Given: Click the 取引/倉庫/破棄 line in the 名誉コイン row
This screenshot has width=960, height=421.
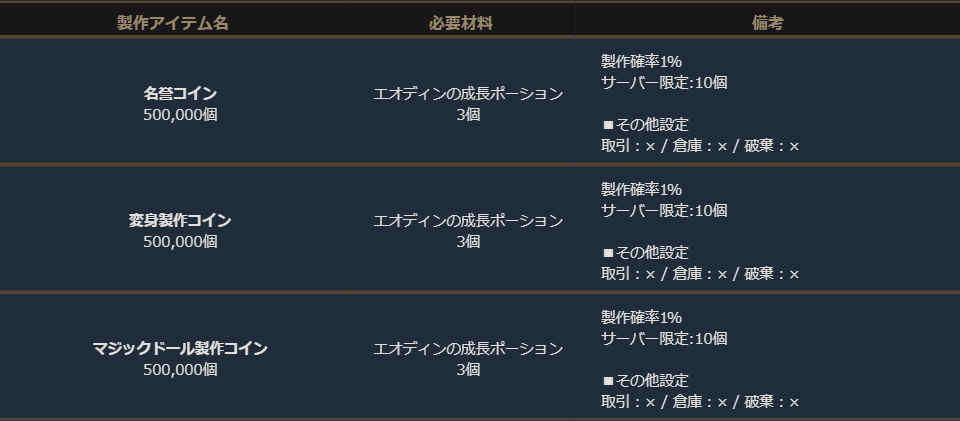Looking at the screenshot, I should tap(700, 146).
